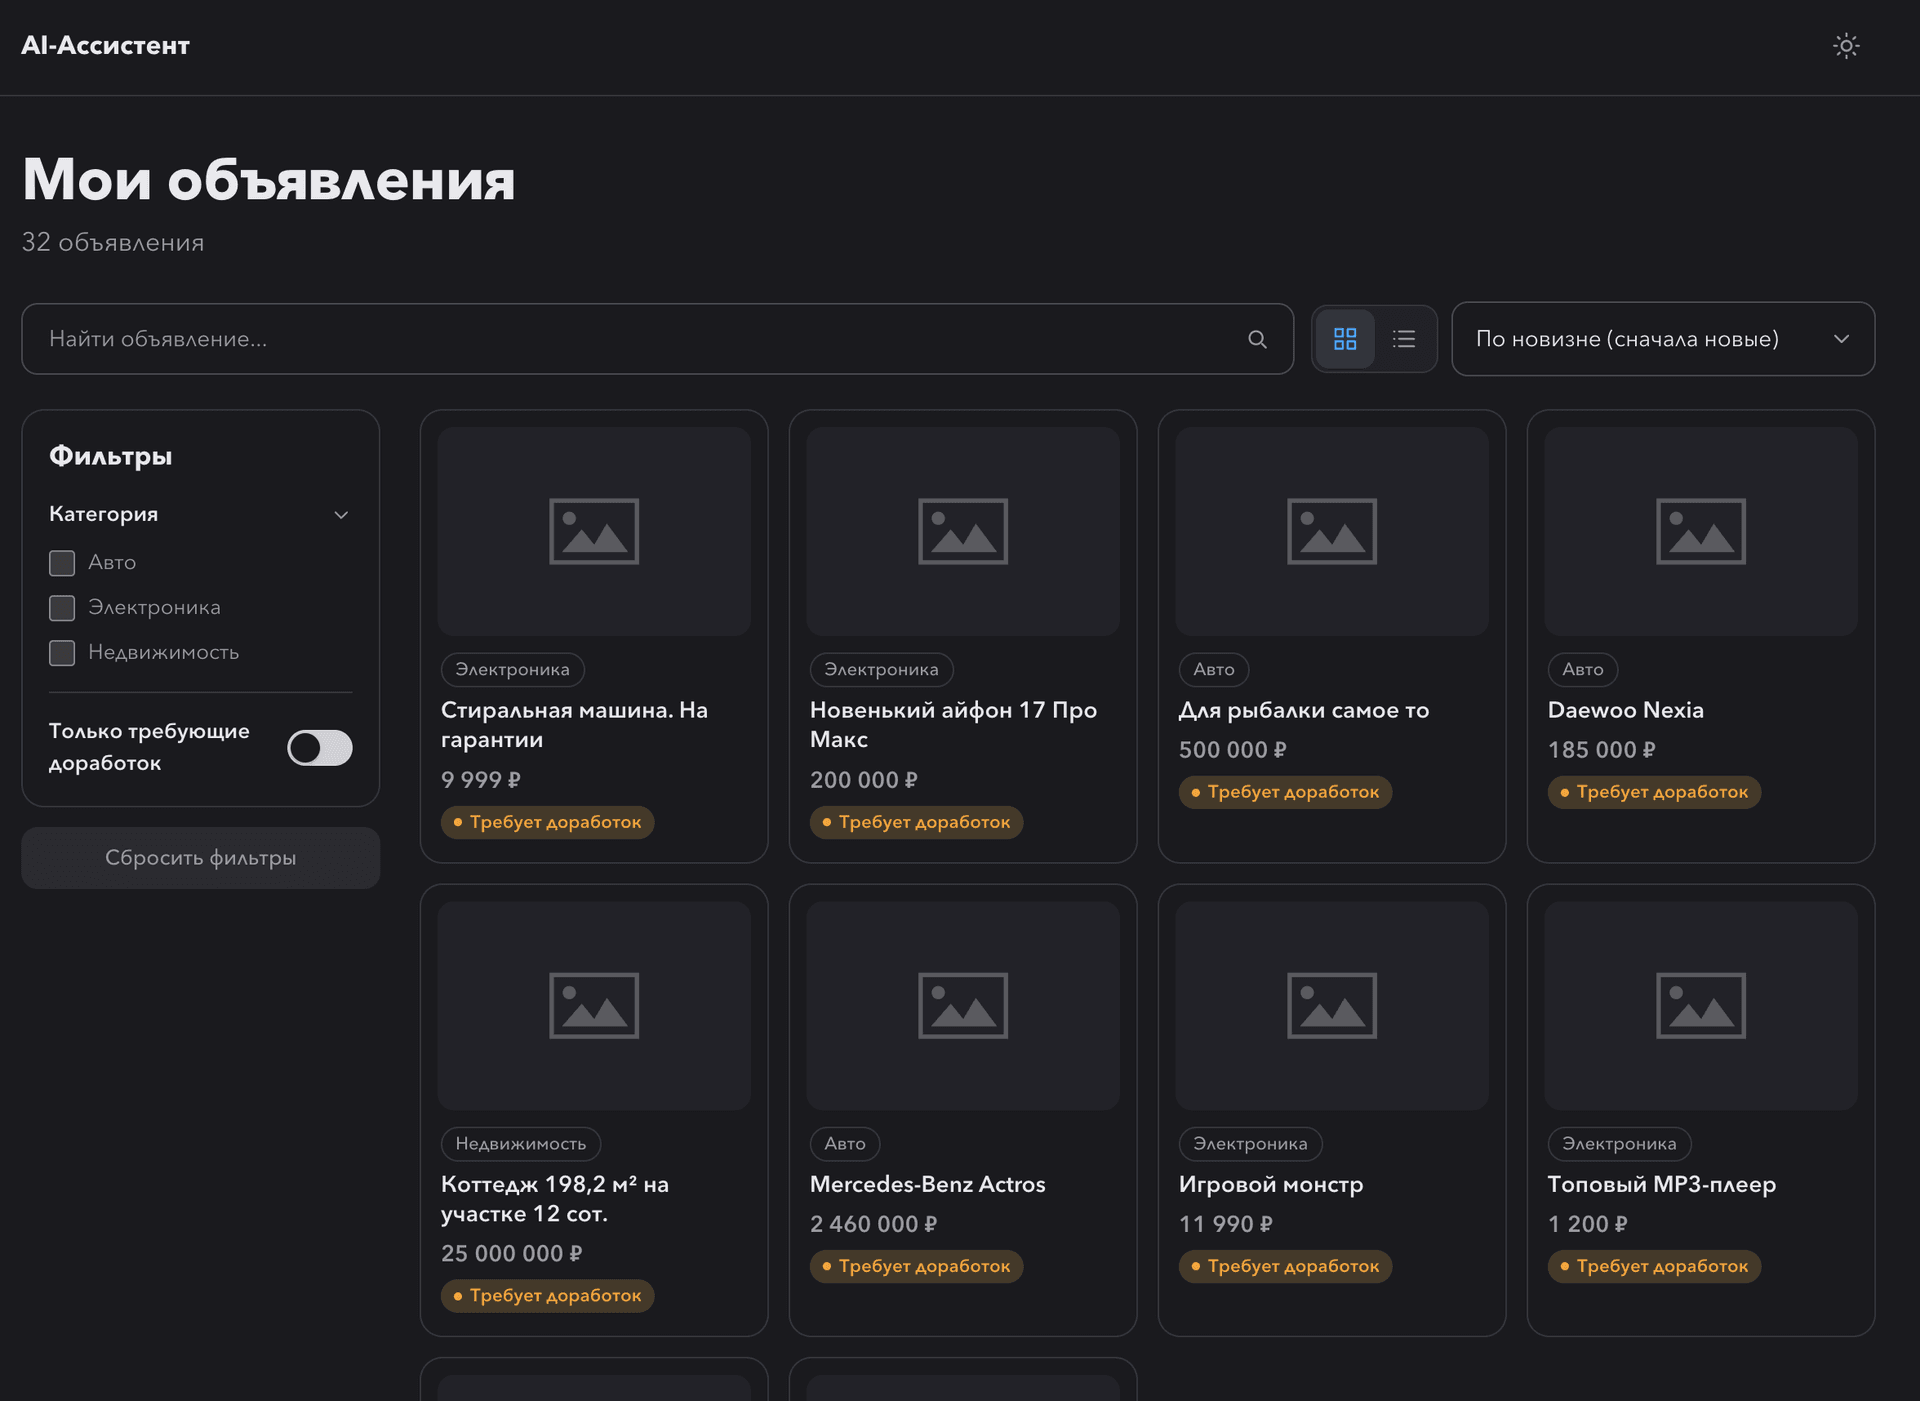
Task: Check the Электроника category checkbox
Action: [62, 608]
